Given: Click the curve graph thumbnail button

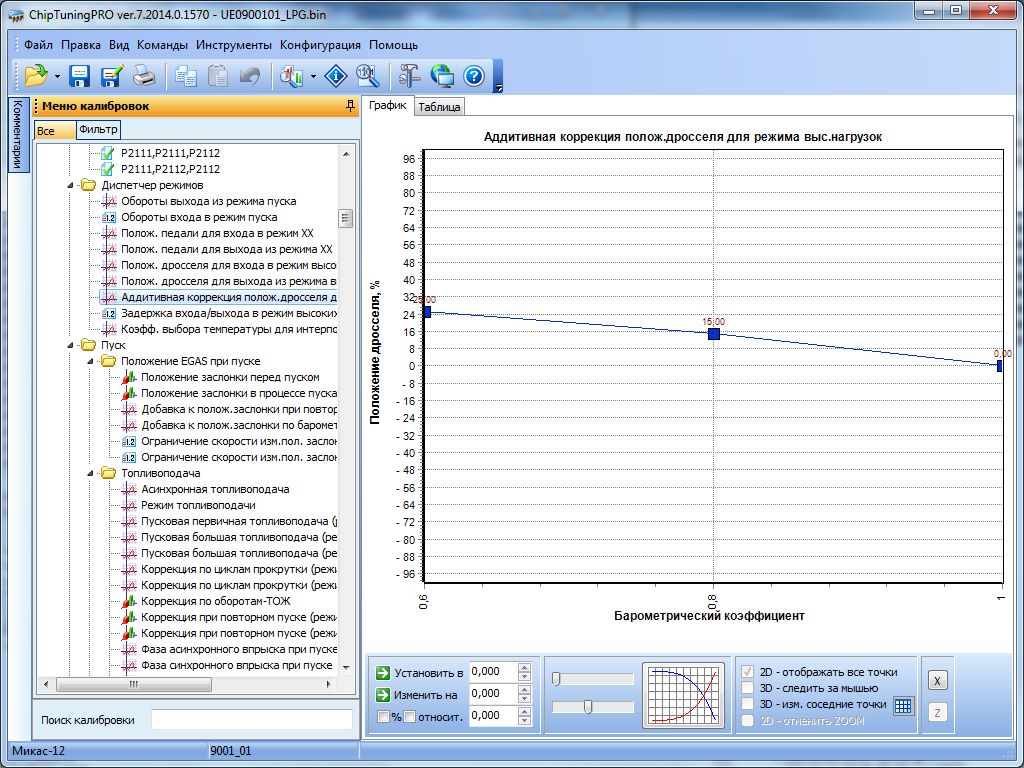Looking at the screenshot, I should coord(683,695).
